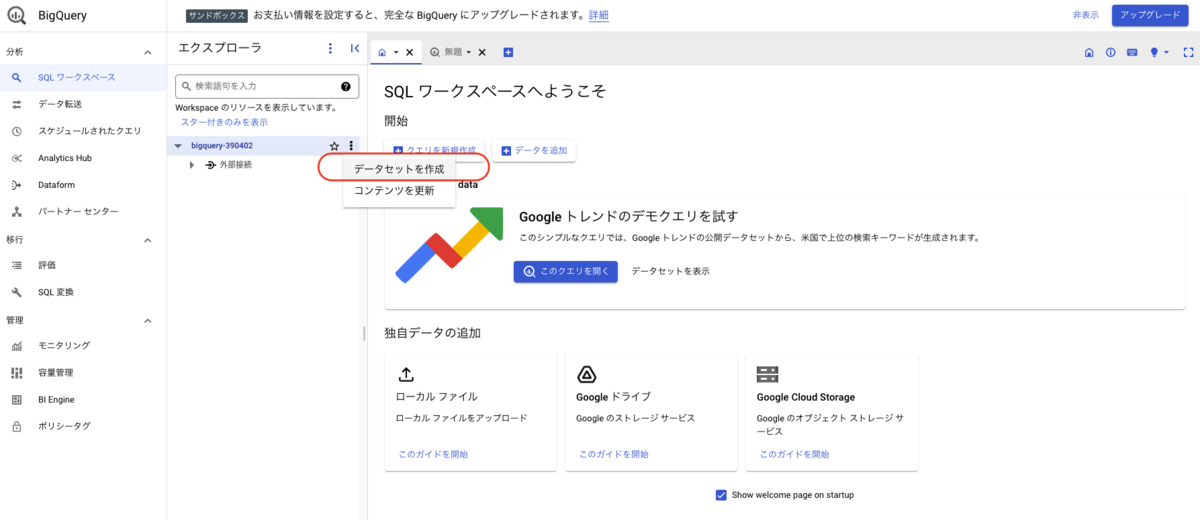Open guide link under Google ドライブ
This screenshot has width=1200, height=520.
[613, 454]
